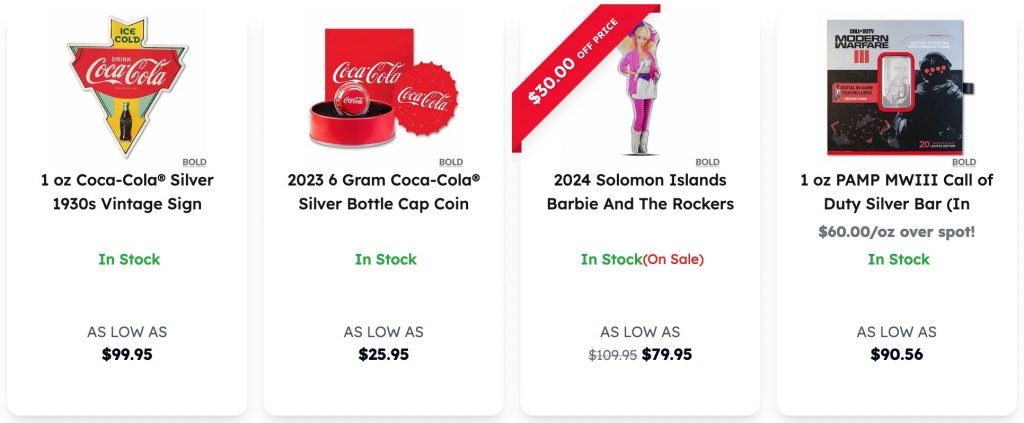
Task: Open the MWIII Call of Duty bar image
Action: point(896,88)
